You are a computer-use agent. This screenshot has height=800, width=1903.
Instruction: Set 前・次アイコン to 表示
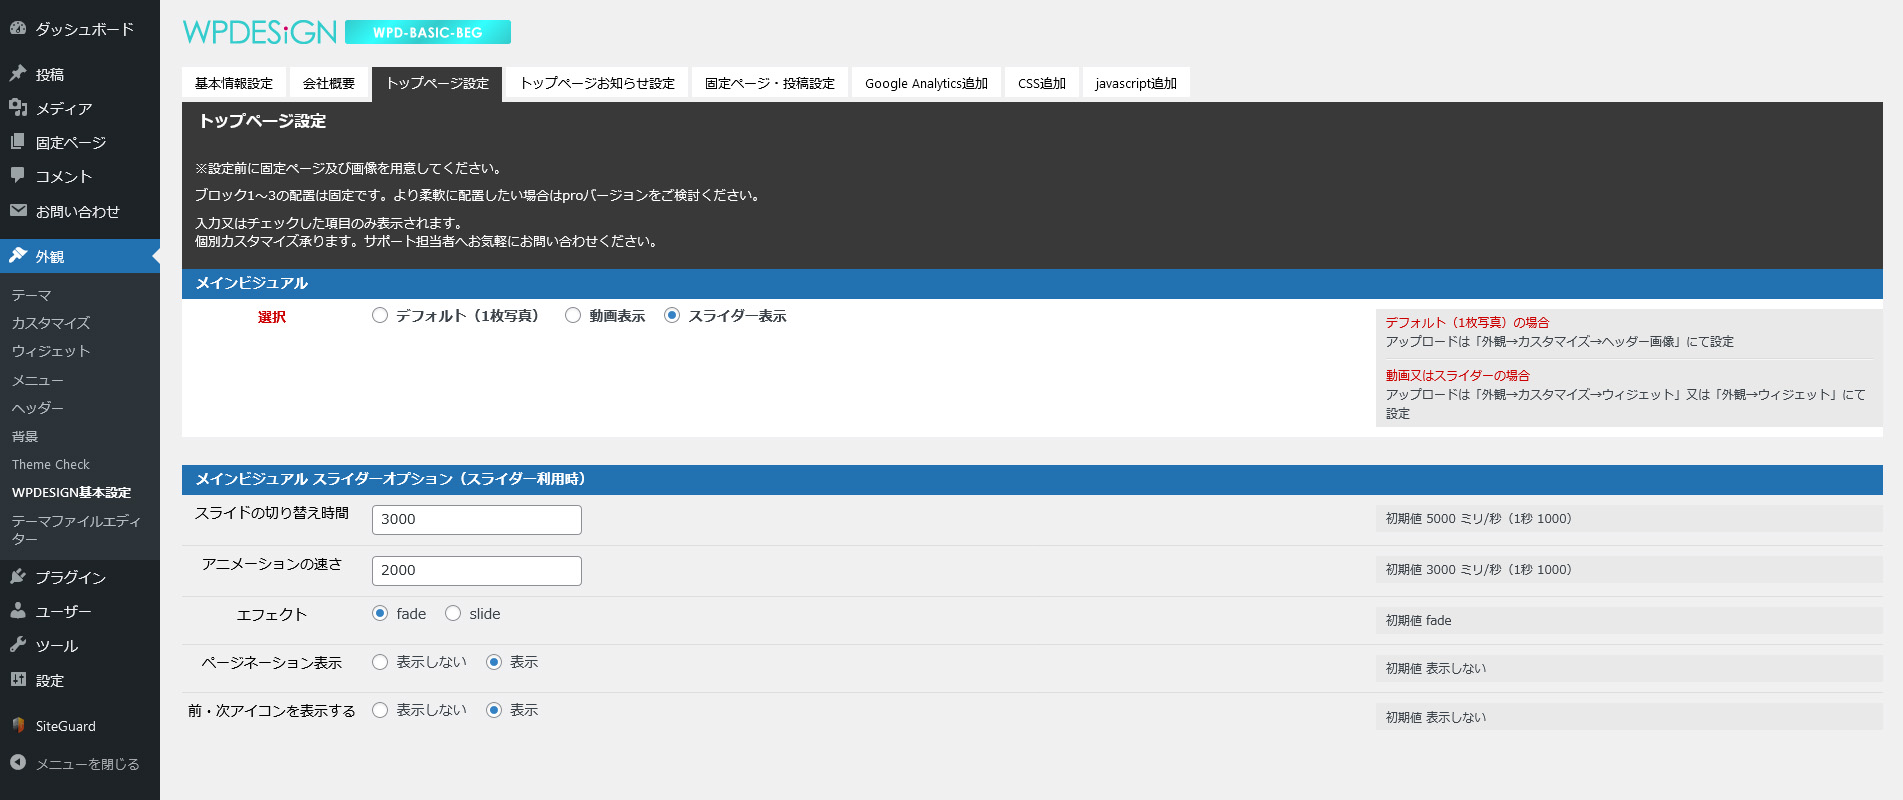coord(494,710)
